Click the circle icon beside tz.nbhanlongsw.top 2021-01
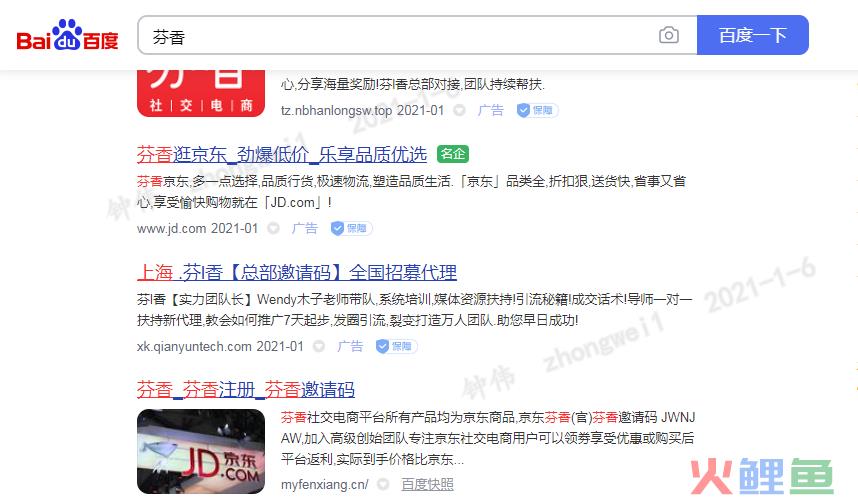 point(460,110)
